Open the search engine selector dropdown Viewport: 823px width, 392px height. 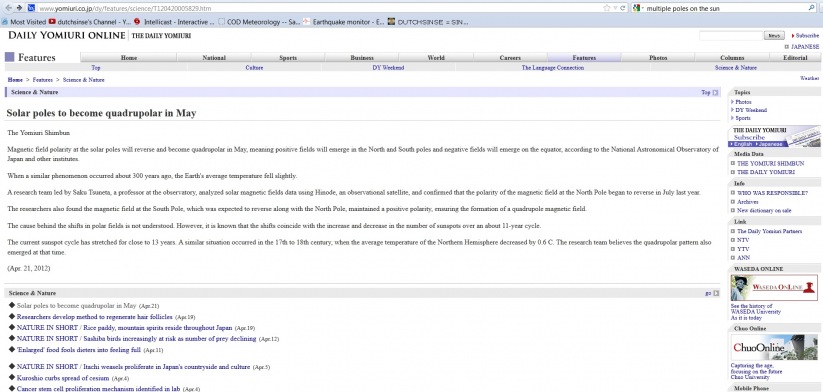pos(637,8)
